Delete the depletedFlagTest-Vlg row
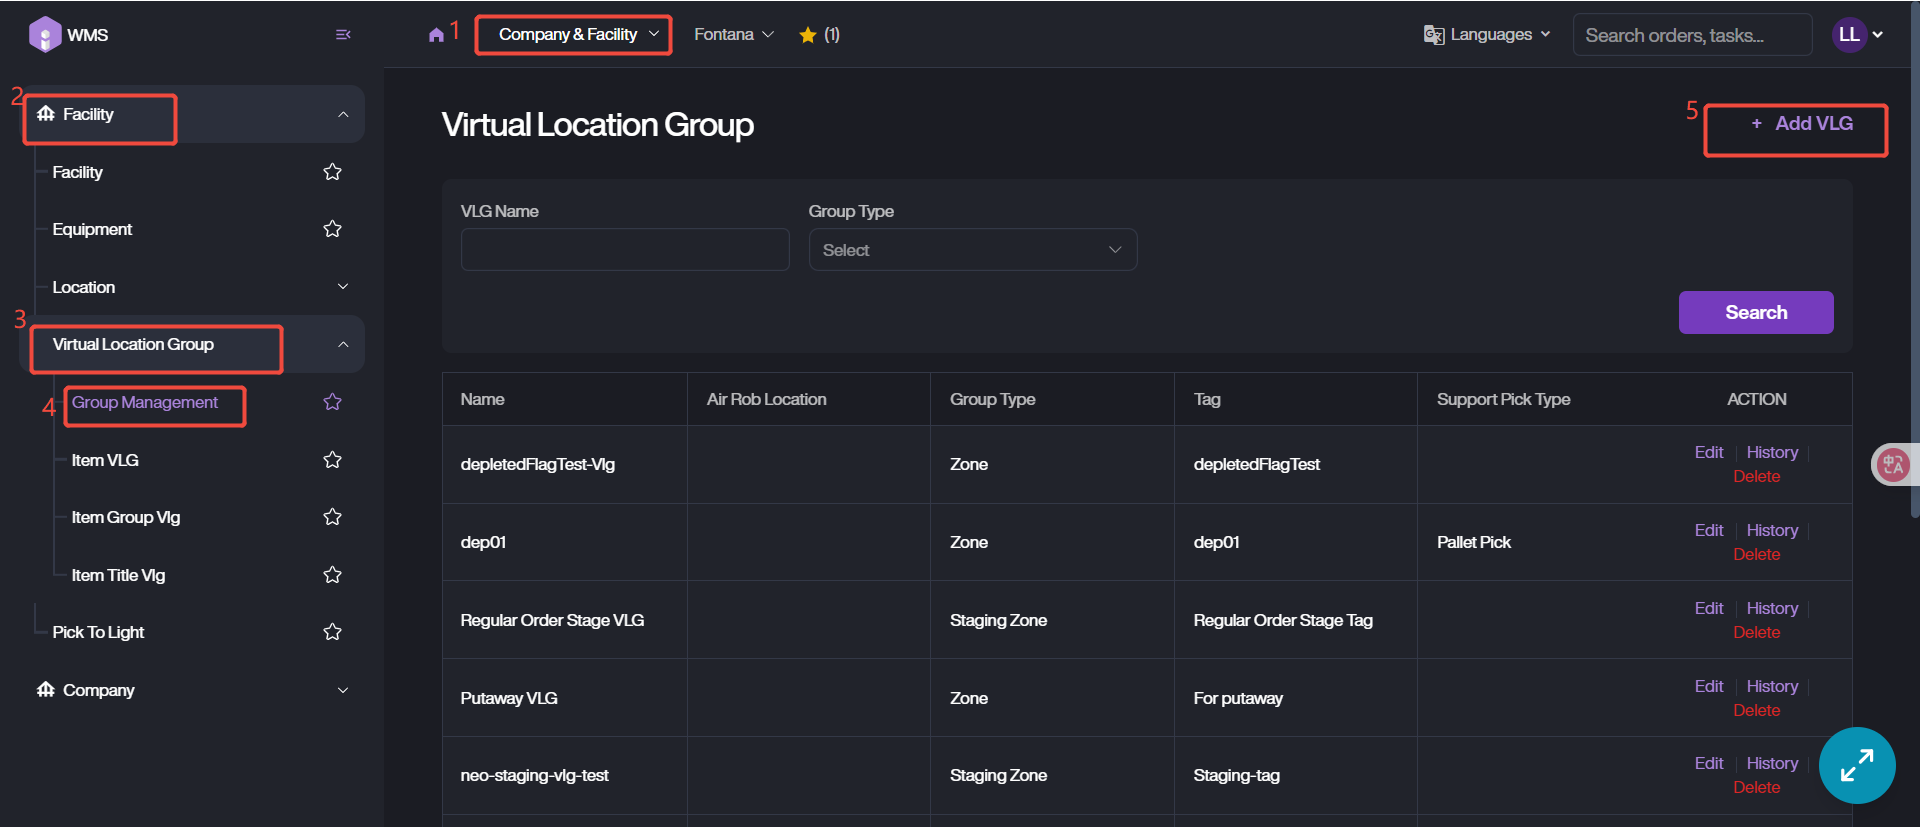 1757,476
